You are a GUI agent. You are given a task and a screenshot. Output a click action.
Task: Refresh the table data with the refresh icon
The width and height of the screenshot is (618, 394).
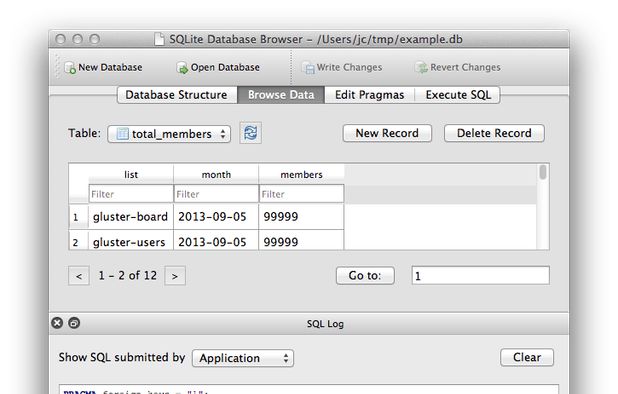point(250,133)
